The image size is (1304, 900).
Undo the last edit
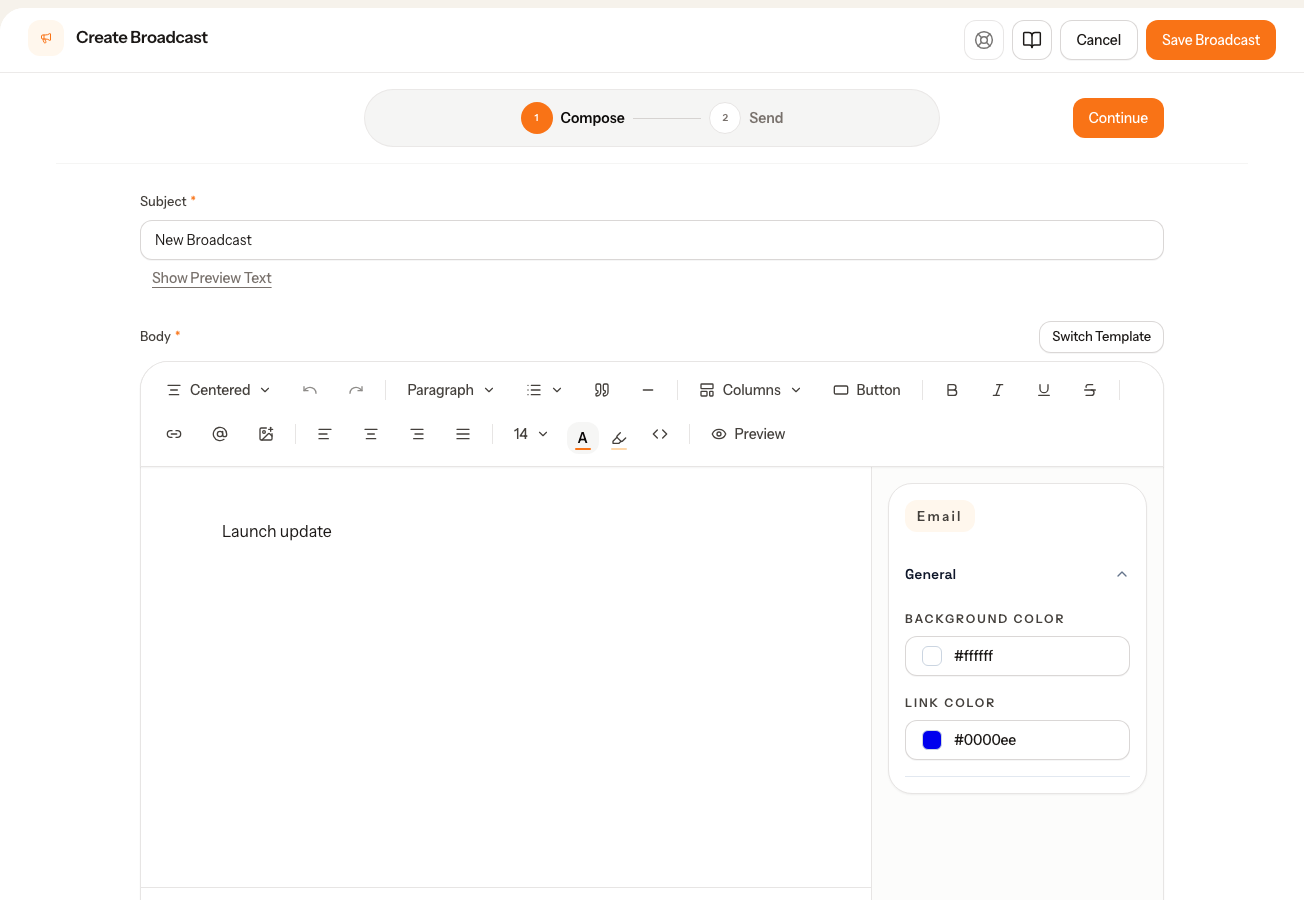pyautogui.click(x=310, y=390)
